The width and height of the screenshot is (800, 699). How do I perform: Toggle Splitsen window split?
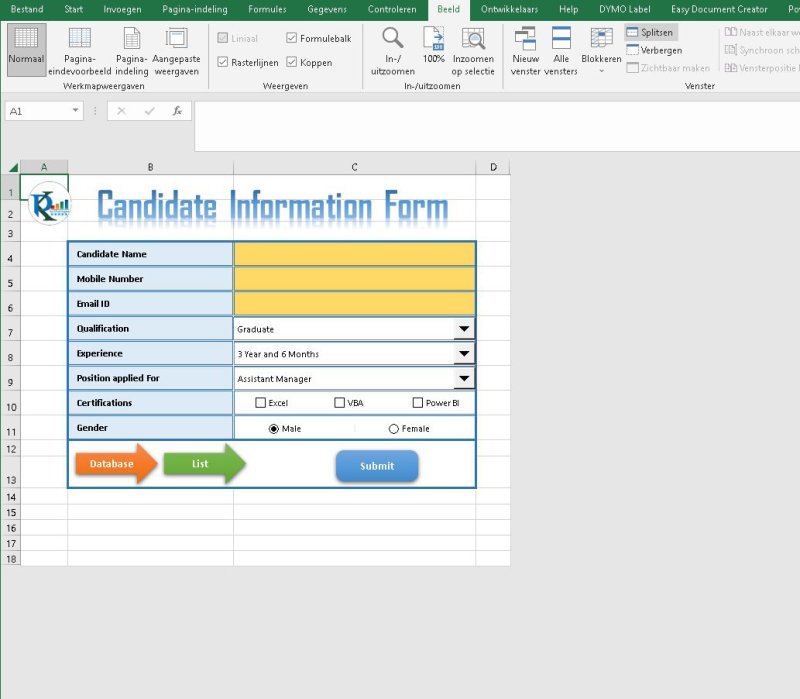tap(651, 32)
